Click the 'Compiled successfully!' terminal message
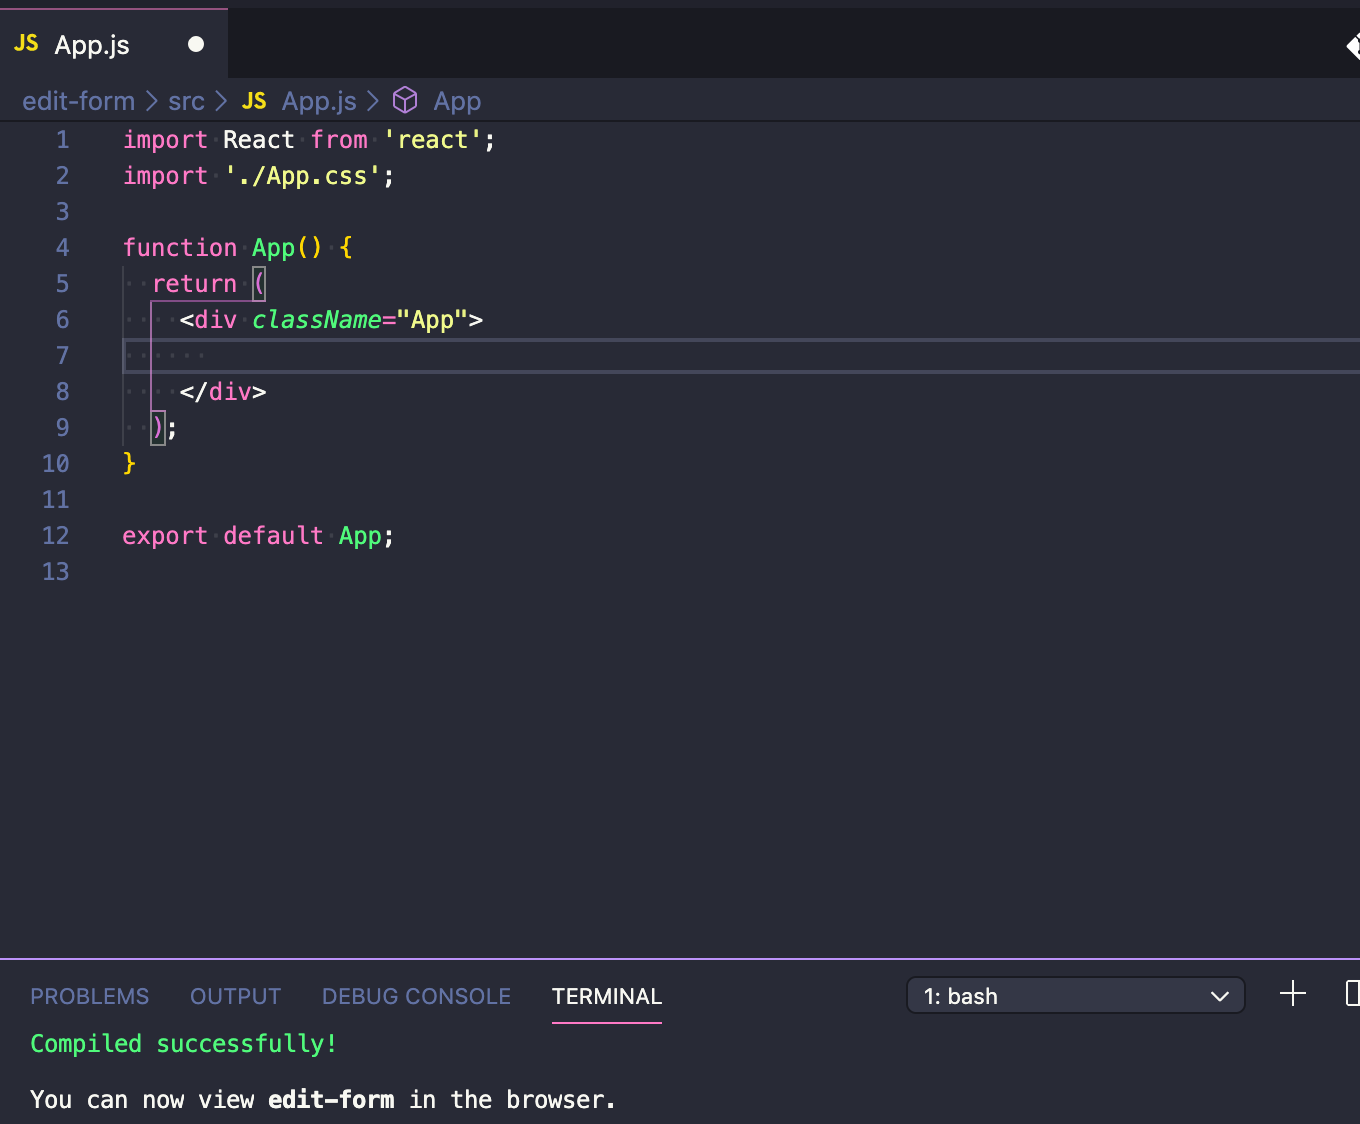 pyautogui.click(x=183, y=1044)
